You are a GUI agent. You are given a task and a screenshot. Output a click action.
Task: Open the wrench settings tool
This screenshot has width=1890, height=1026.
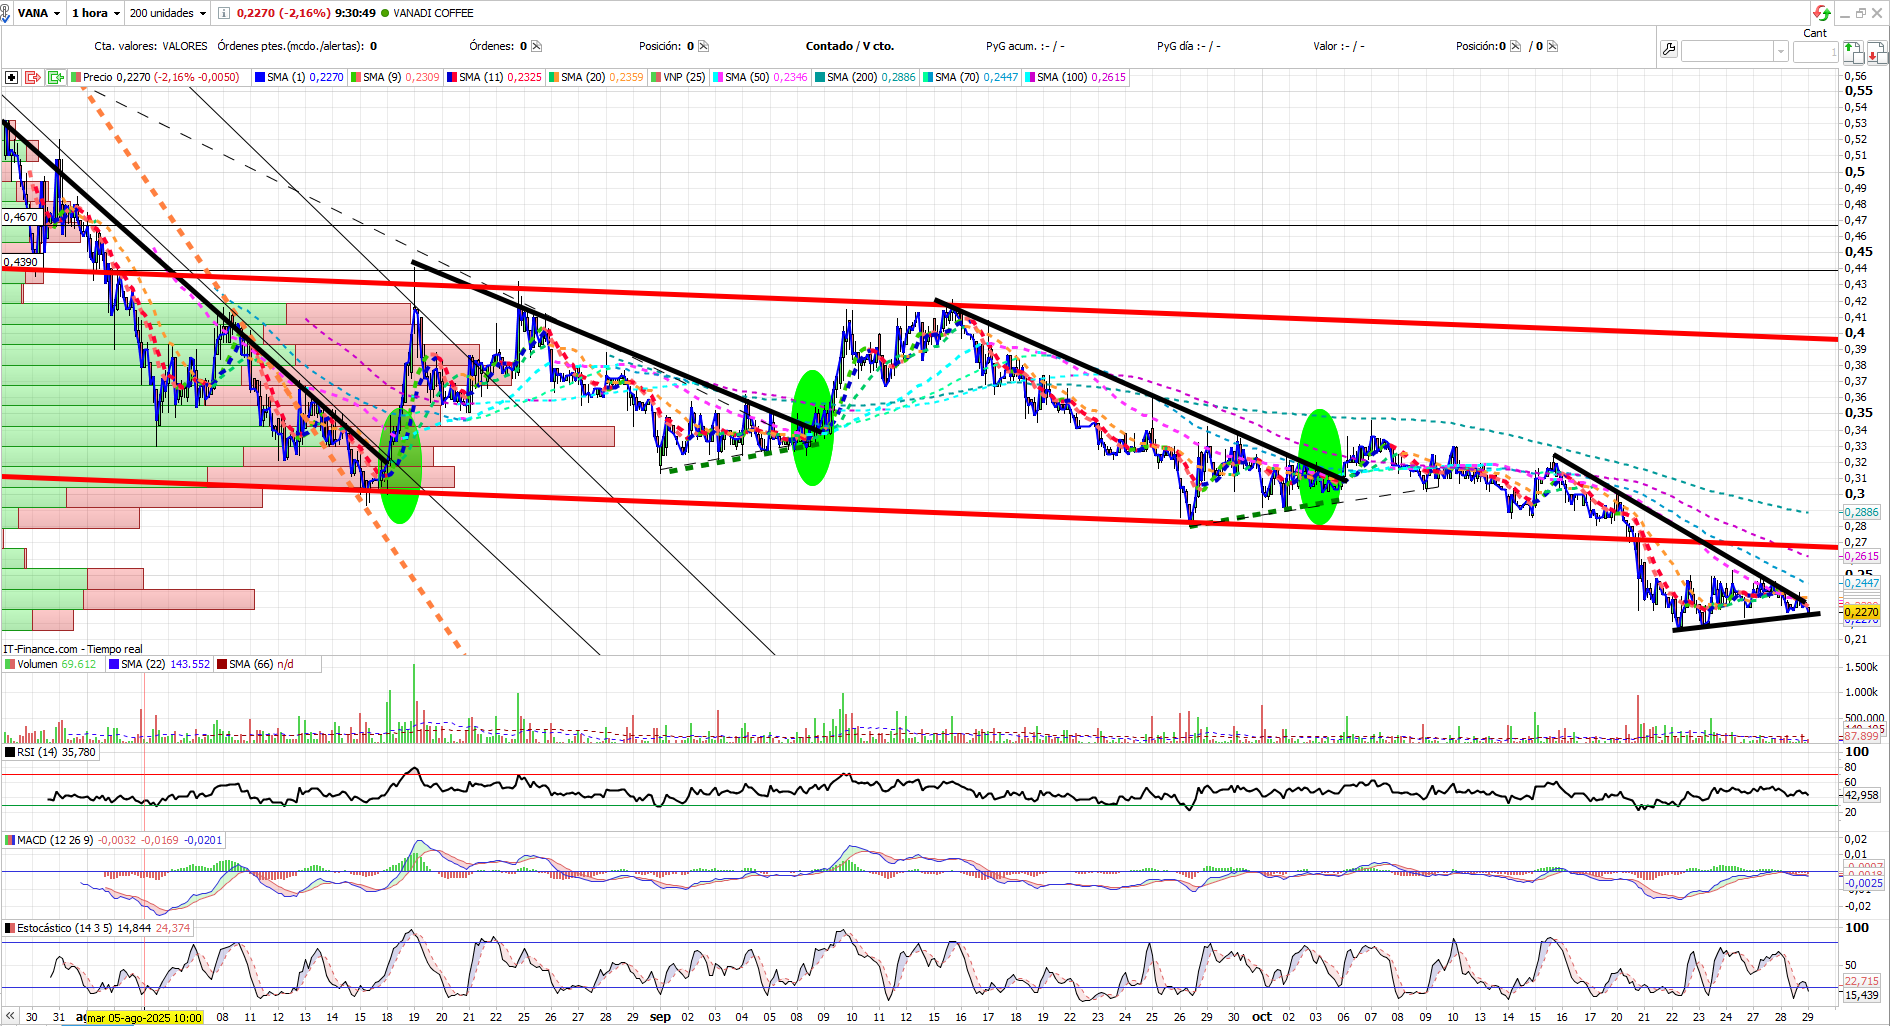coord(1668,49)
